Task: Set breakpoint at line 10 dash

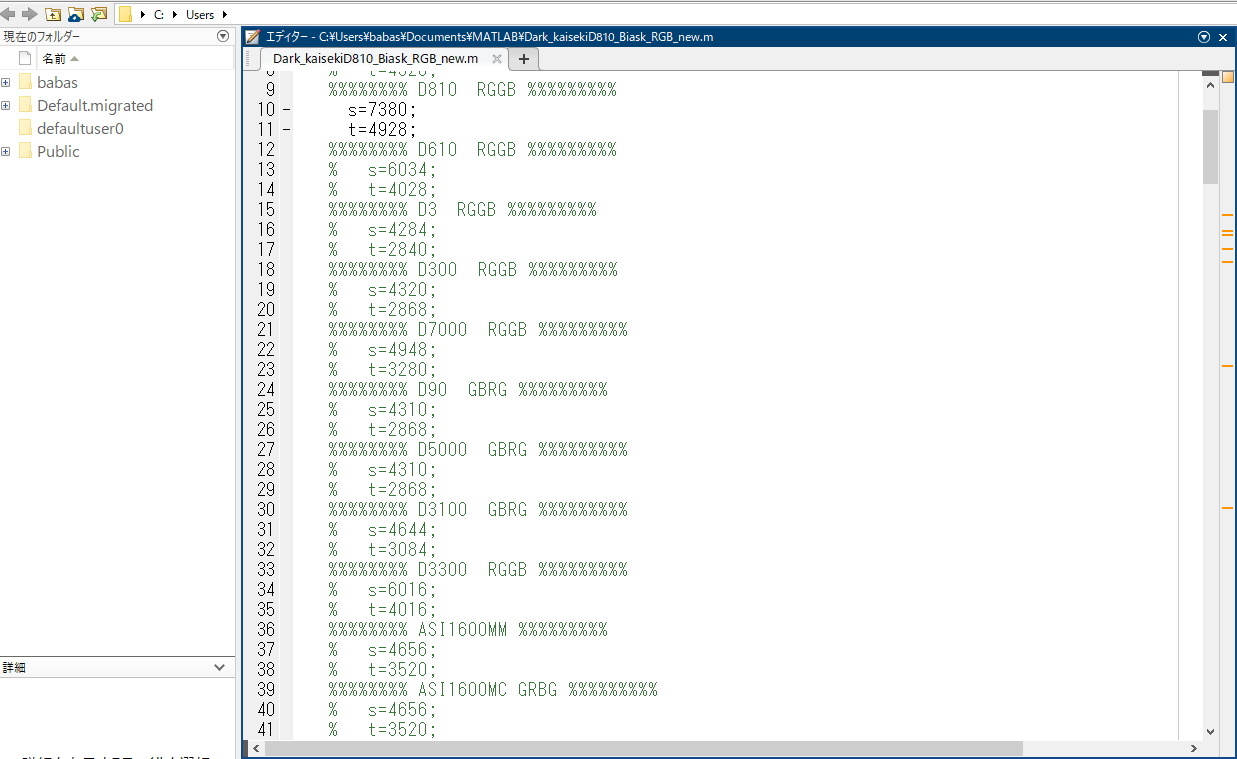Action: tap(287, 110)
